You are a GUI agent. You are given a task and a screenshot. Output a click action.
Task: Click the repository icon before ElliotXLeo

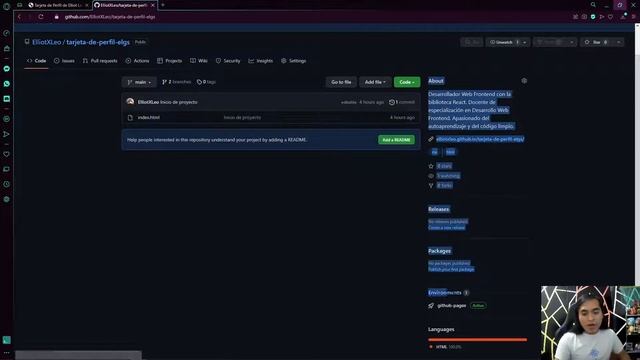[x=27, y=42]
